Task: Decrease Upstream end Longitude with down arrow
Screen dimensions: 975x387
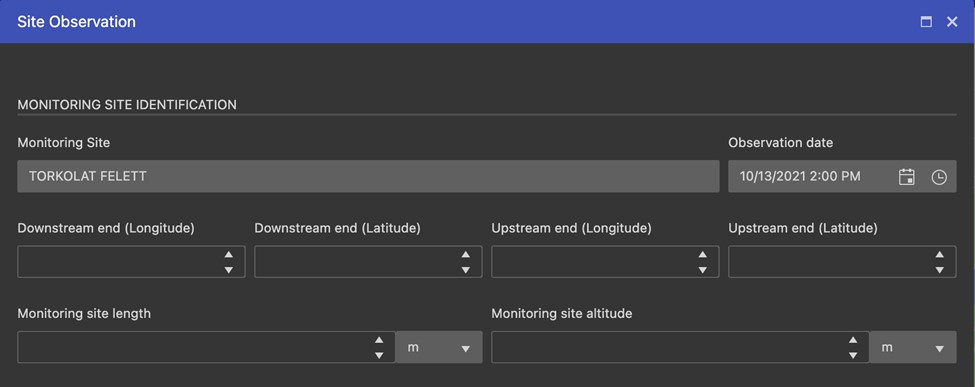Action: coord(703,269)
